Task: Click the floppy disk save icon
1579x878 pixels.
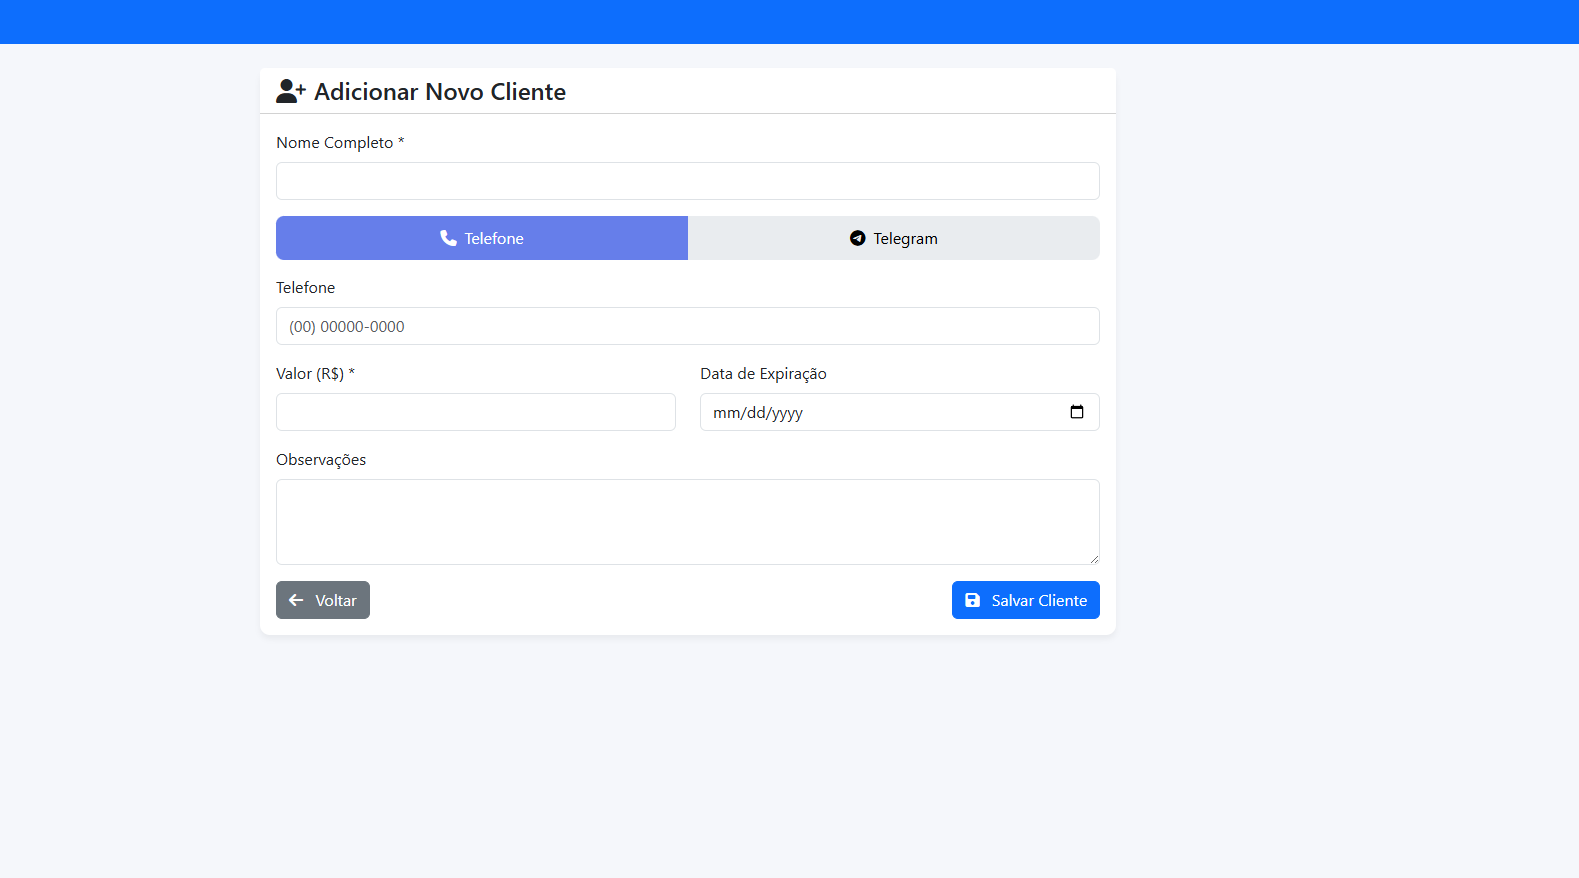Action: click(x=972, y=600)
